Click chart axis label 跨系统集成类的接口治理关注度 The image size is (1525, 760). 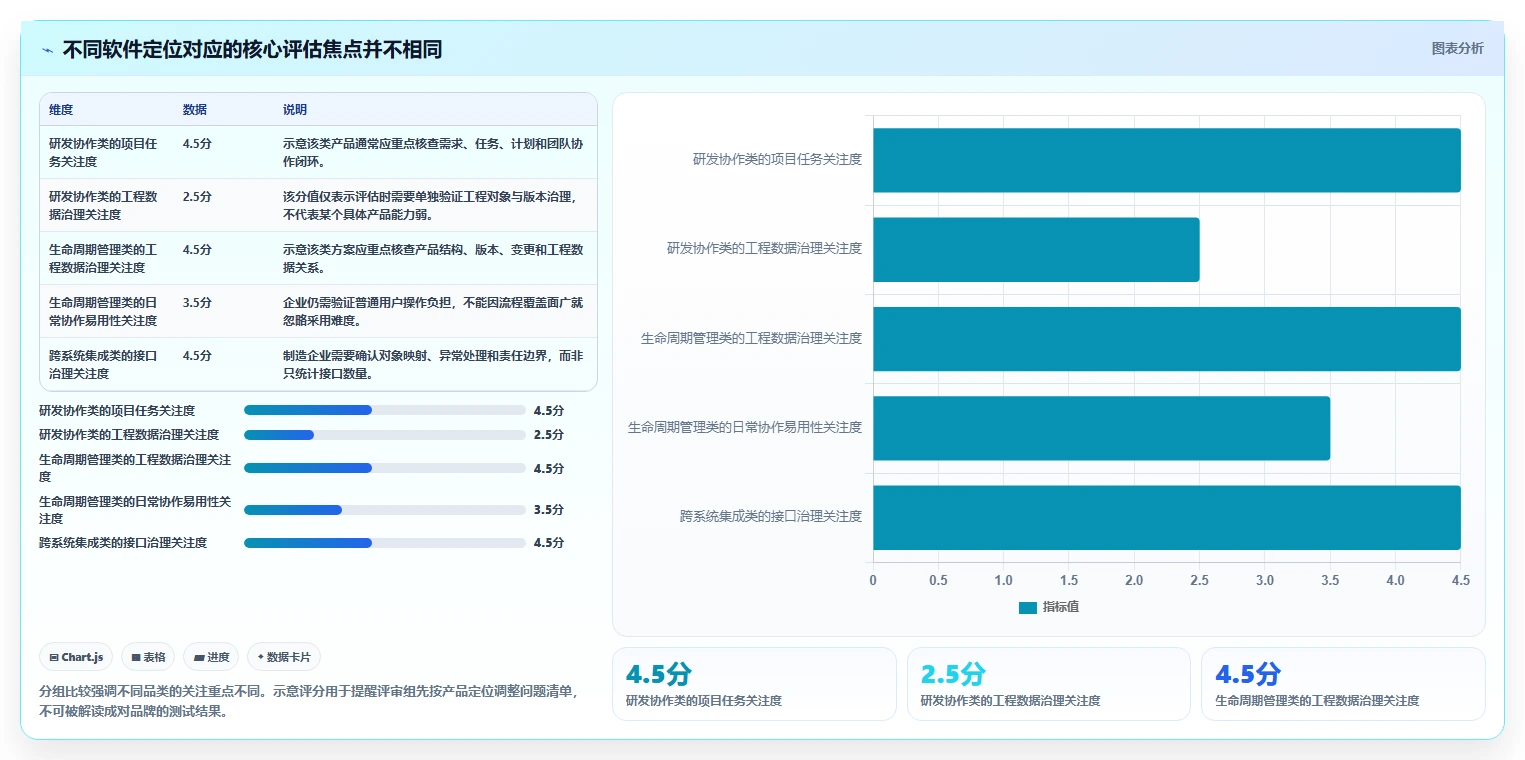pyautogui.click(x=771, y=516)
